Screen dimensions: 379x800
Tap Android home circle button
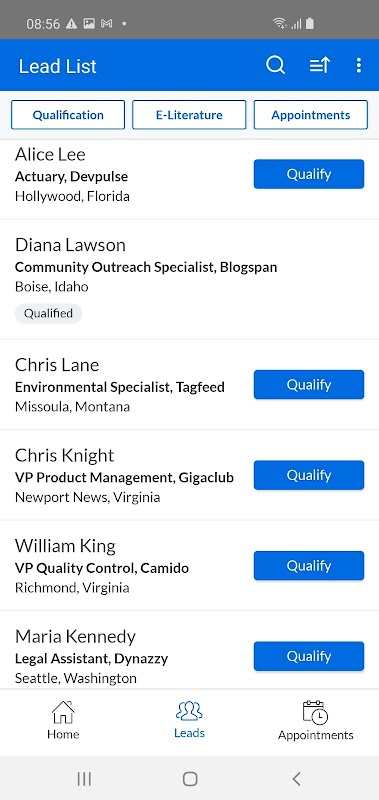pos(190,779)
